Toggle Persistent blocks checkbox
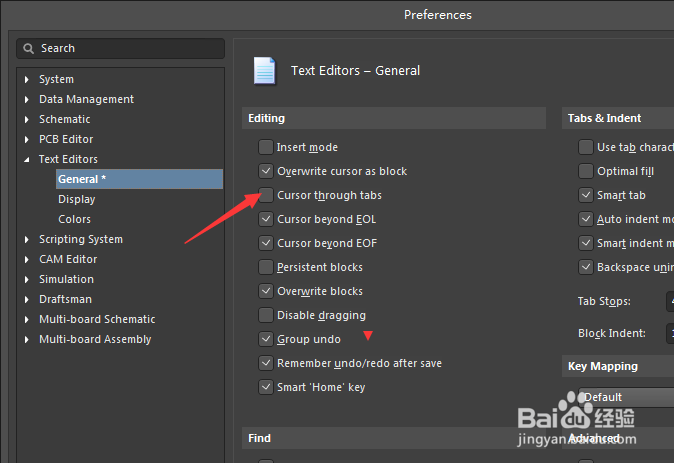 coord(266,267)
